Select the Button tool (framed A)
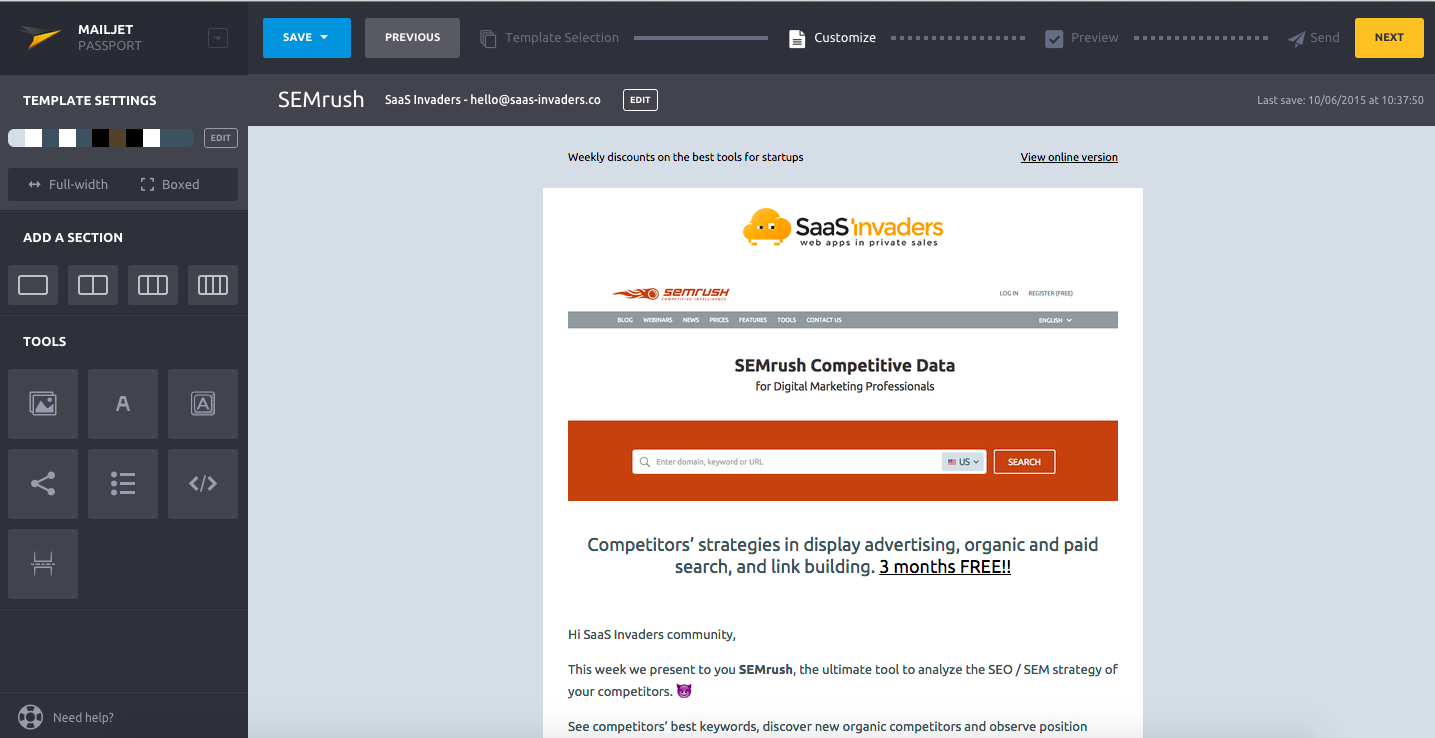 coord(203,404)
